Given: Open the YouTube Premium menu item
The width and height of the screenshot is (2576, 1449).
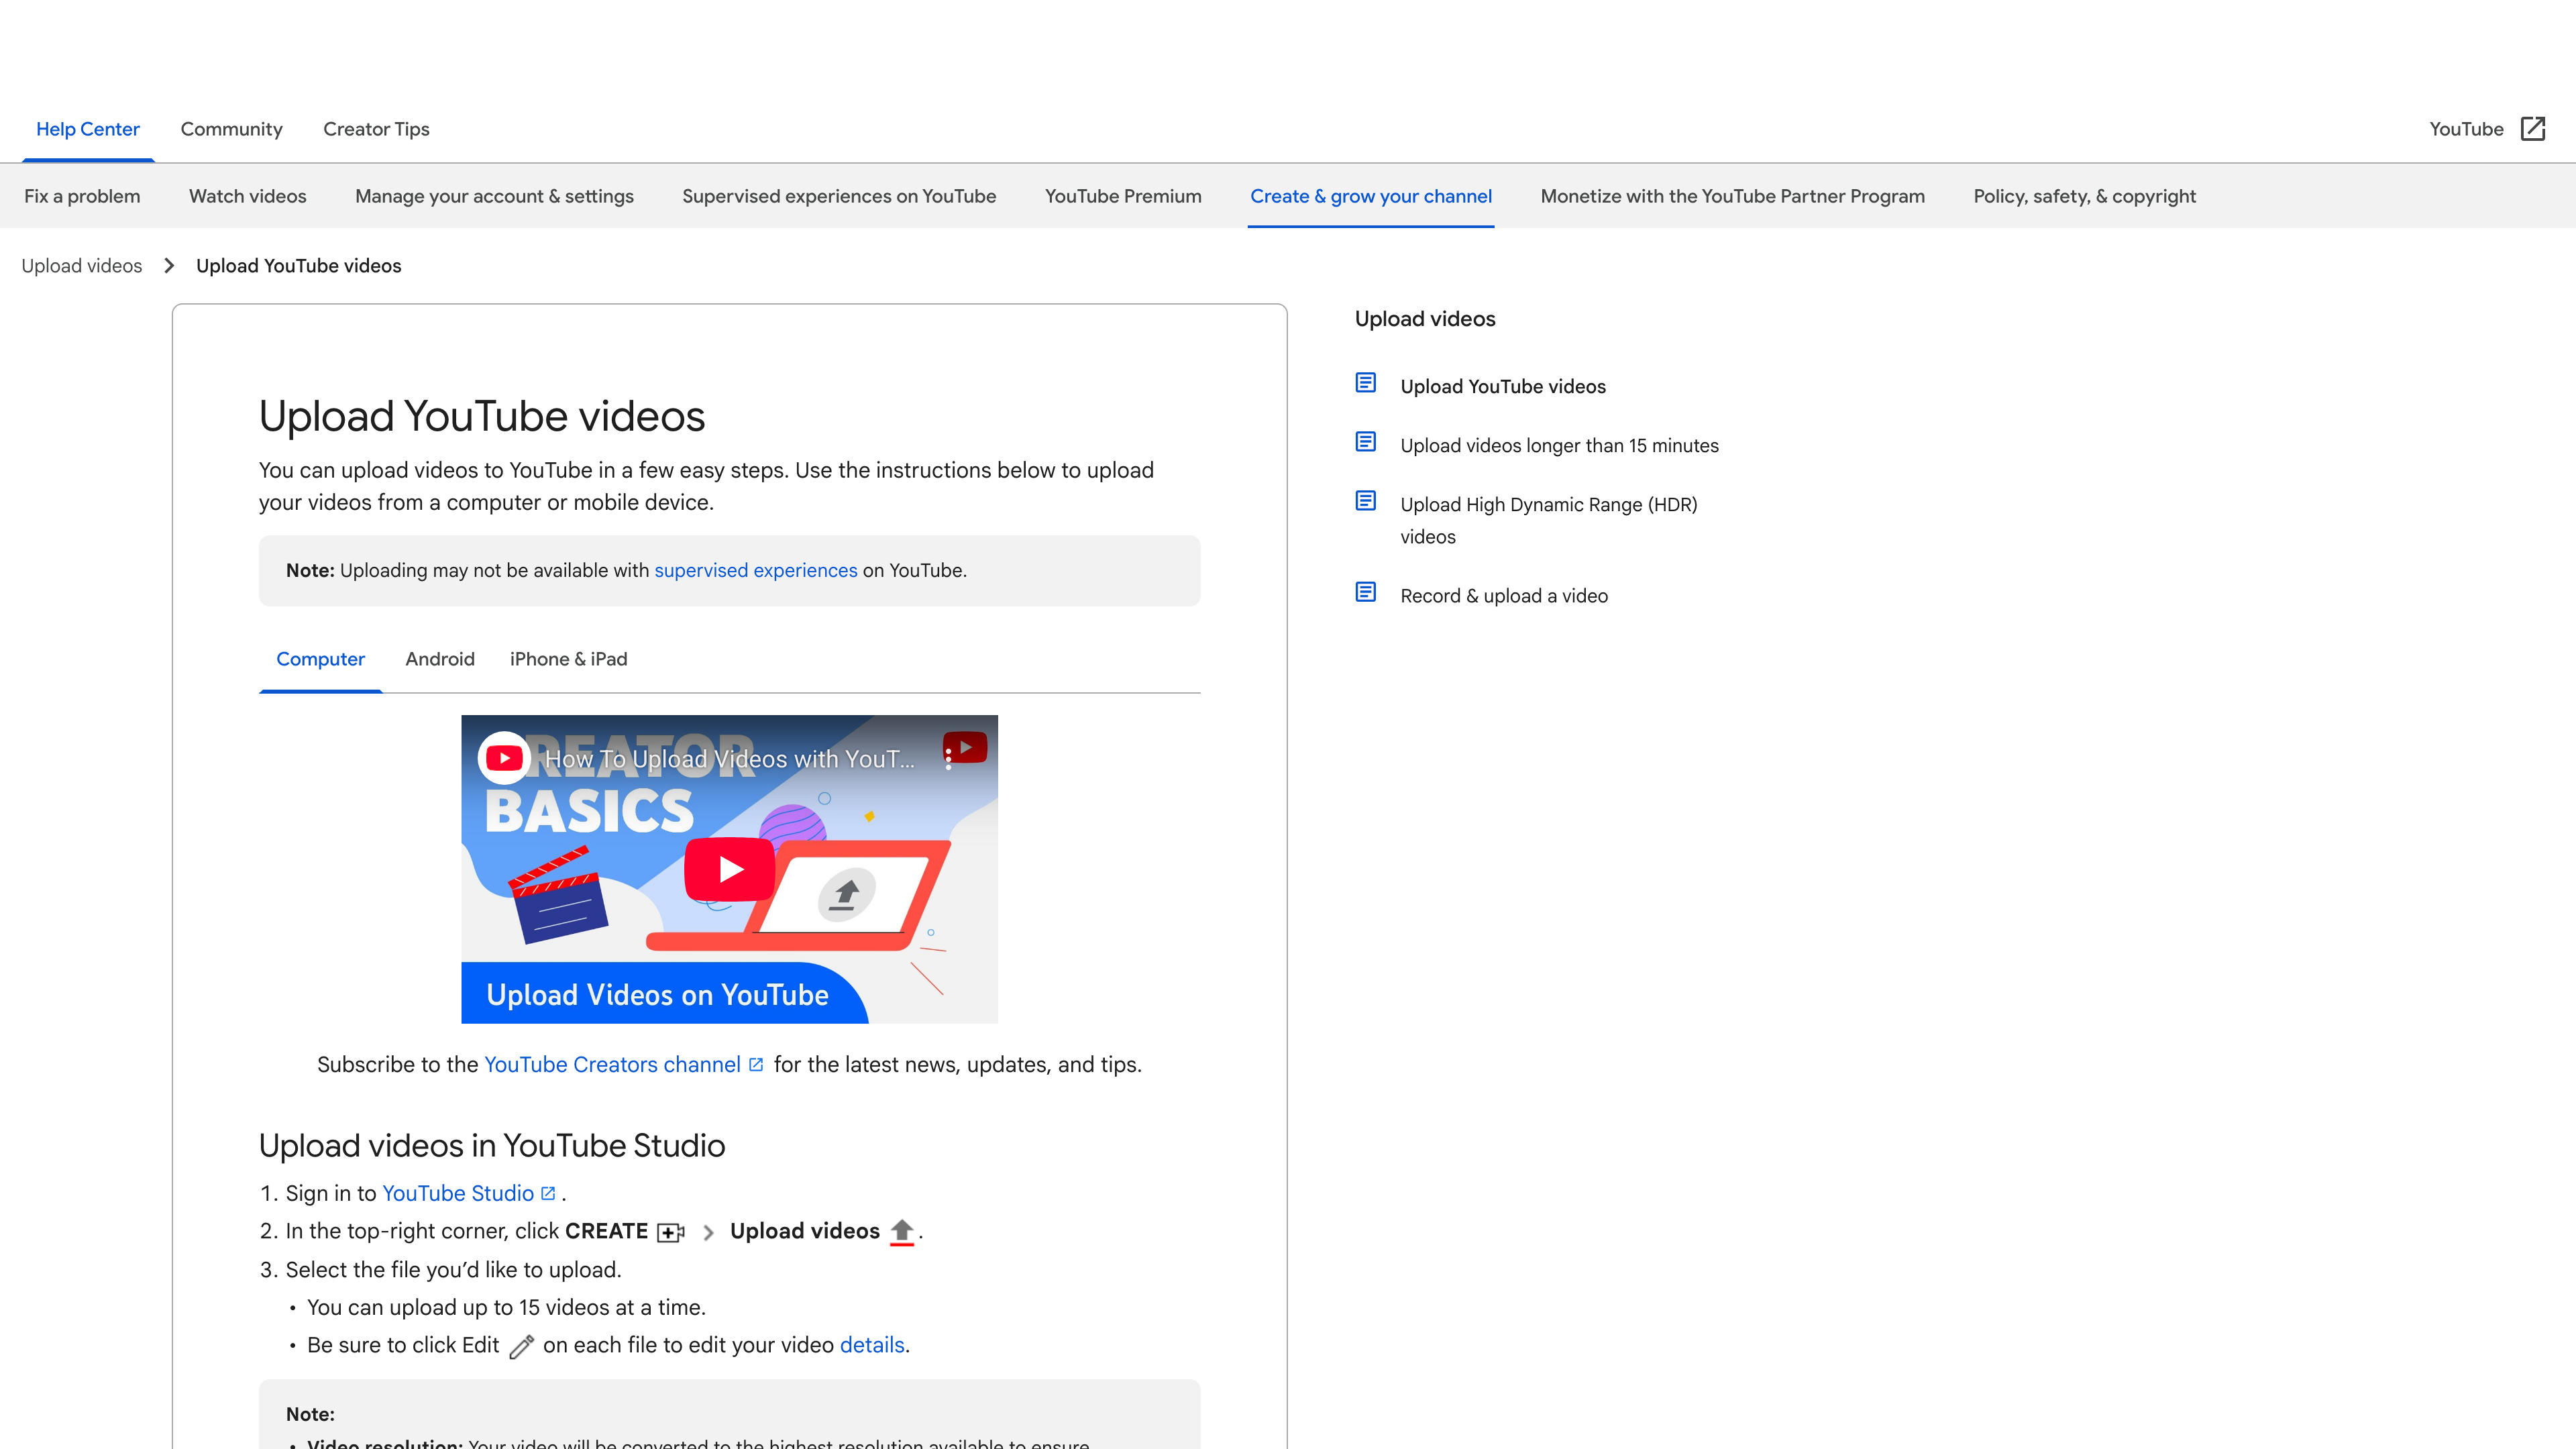Looking at the screenshot, I should tap(1122, 196).
